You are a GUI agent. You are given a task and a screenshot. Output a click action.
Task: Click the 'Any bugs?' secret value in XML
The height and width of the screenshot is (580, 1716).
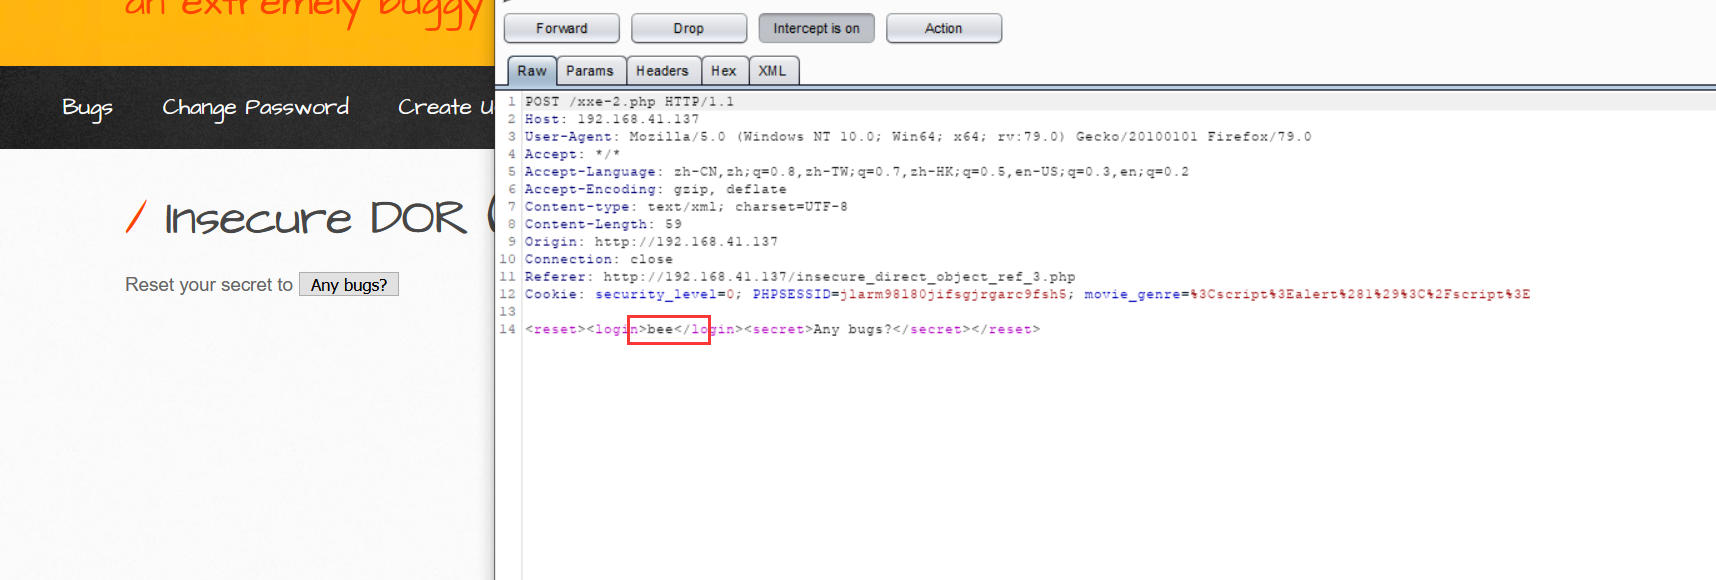click(x=852, y=329)
